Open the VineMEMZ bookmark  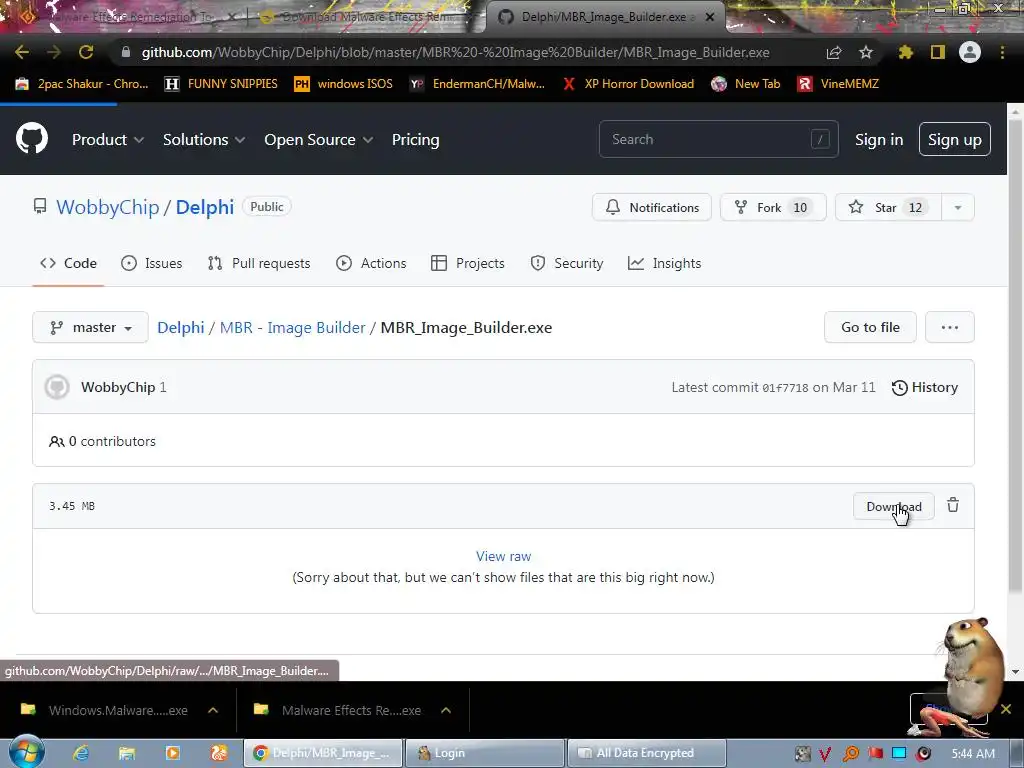(838, 84)
